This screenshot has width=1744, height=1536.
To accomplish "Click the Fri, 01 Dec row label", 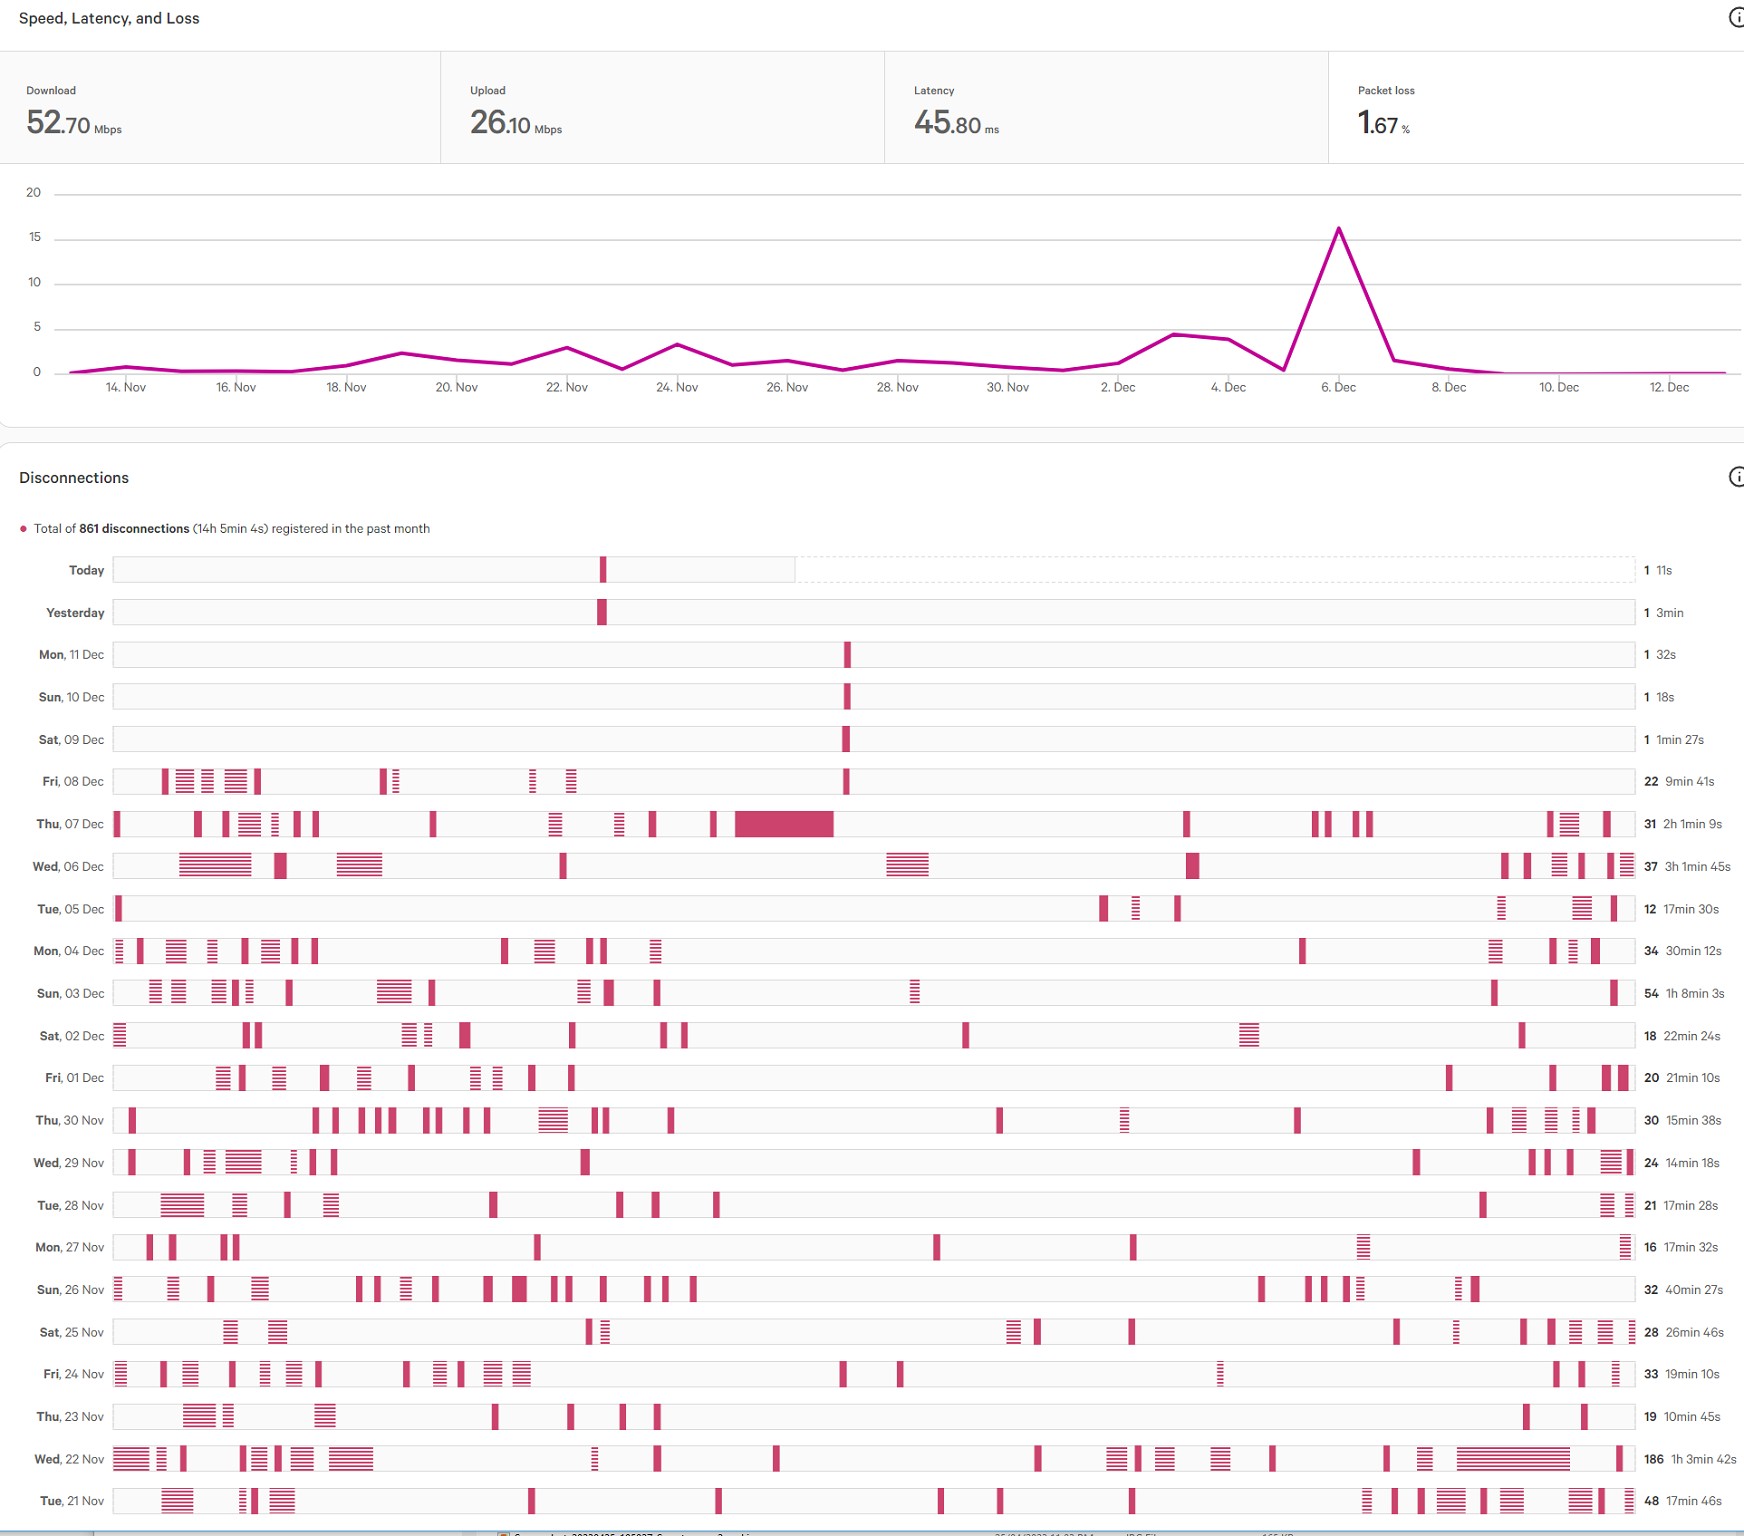I will (75, 1078).
